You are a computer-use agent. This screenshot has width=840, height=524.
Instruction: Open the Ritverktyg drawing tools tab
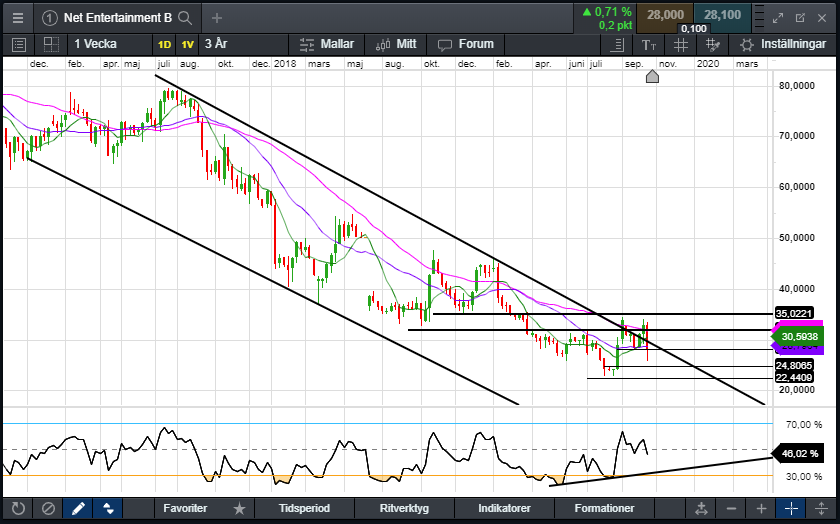click(404, 508)
